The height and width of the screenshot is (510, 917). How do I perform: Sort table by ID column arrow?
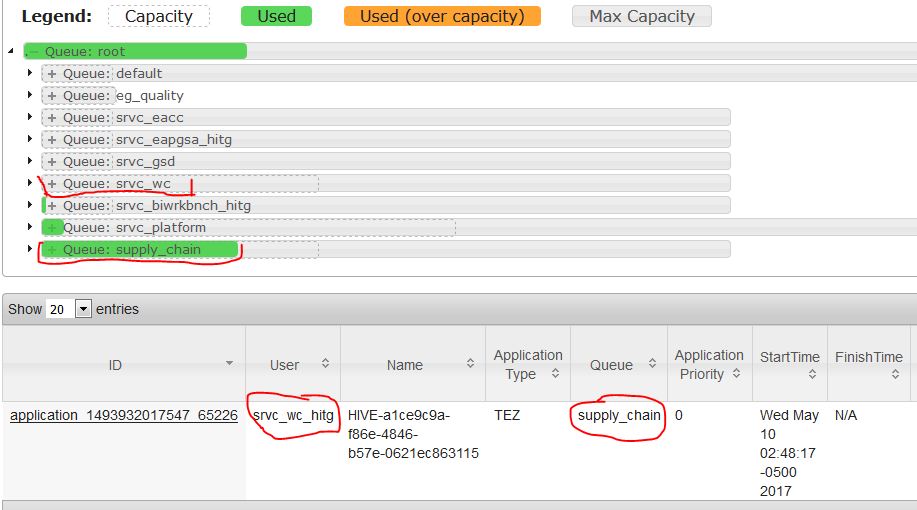[229, 363]
